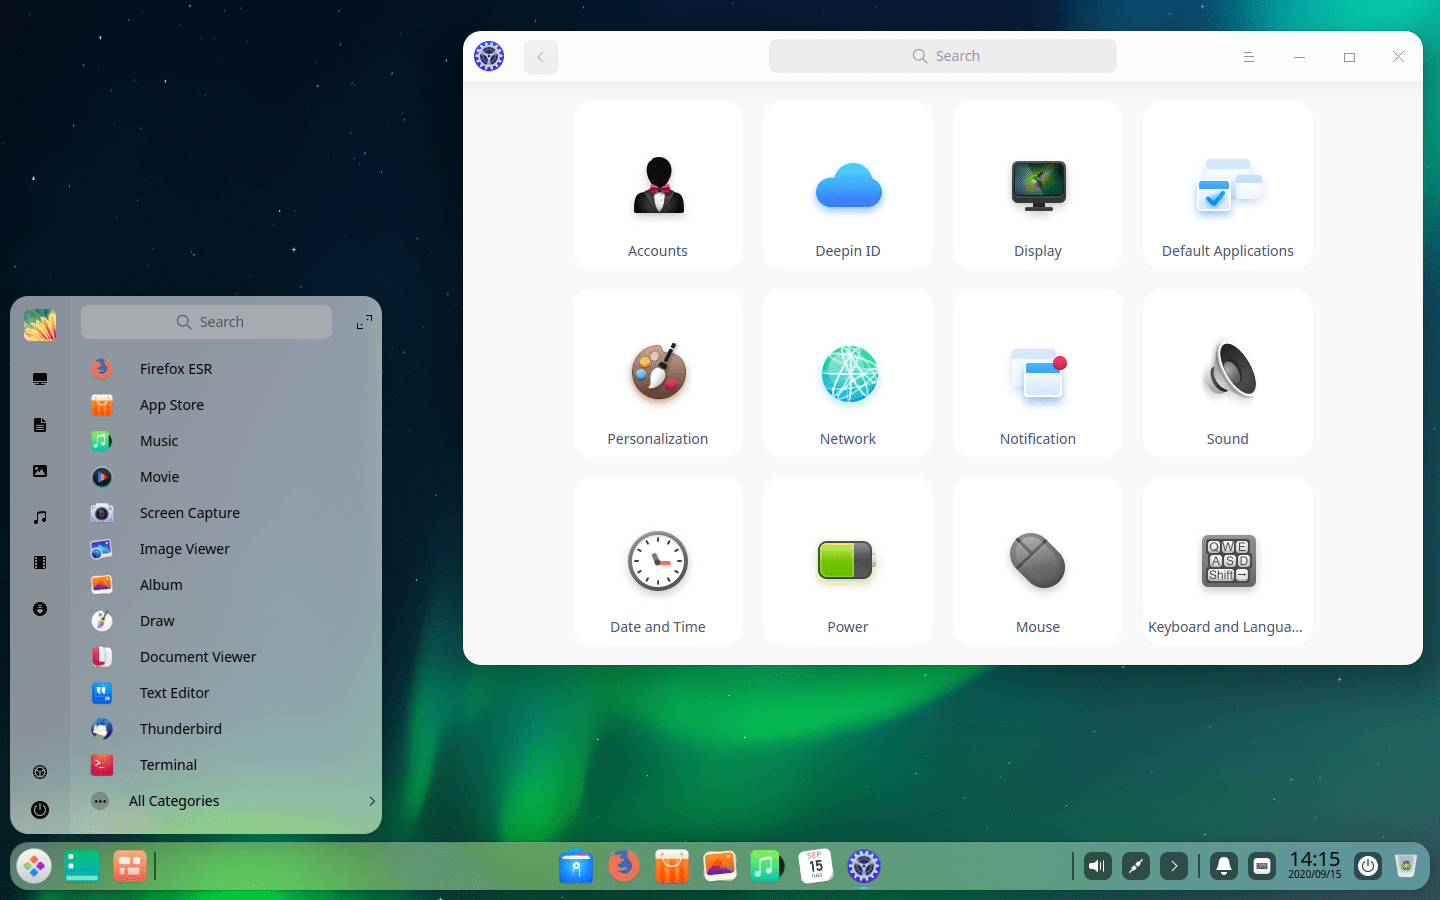Screen dimensions: 1440x900
Task: Click the Control Center search field
Action: click(x=943, y=56)
